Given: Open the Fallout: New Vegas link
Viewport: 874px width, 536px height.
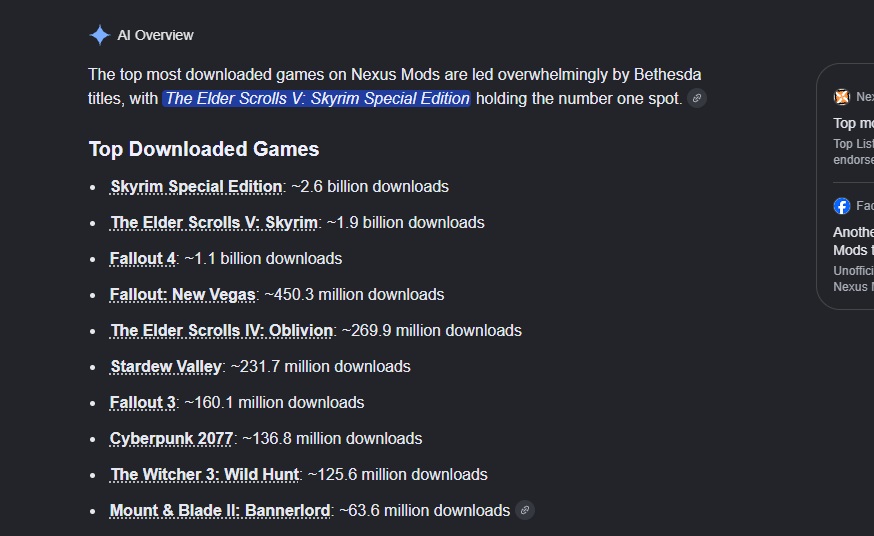Looking at the screenshot, I should point(183,295).
